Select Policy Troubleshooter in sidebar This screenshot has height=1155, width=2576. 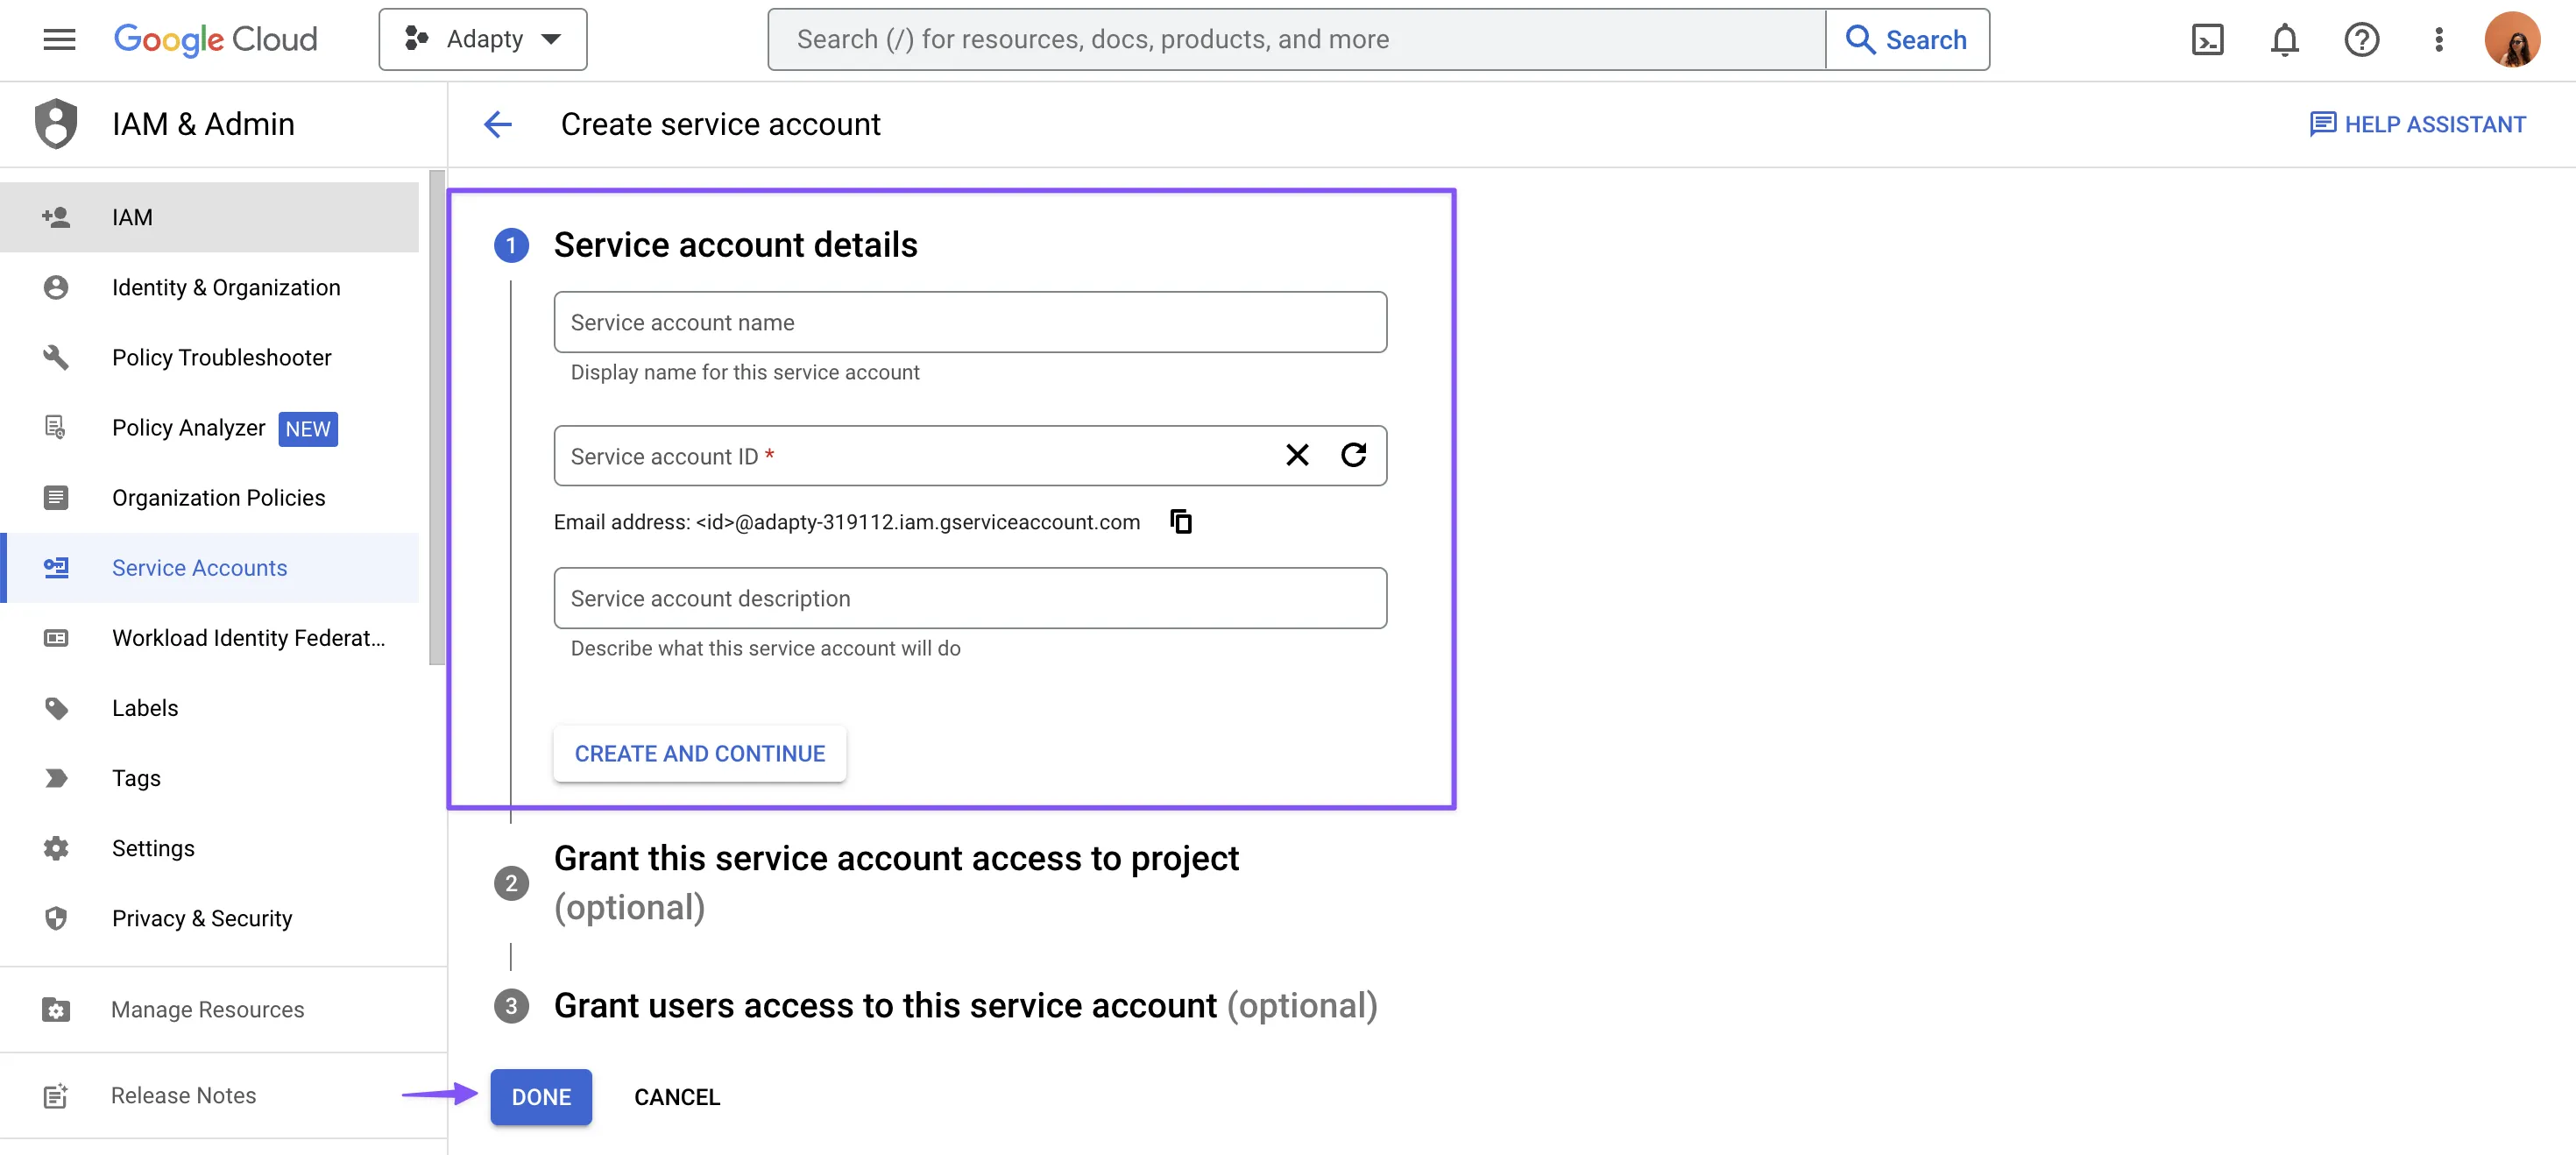coord(221,357)
